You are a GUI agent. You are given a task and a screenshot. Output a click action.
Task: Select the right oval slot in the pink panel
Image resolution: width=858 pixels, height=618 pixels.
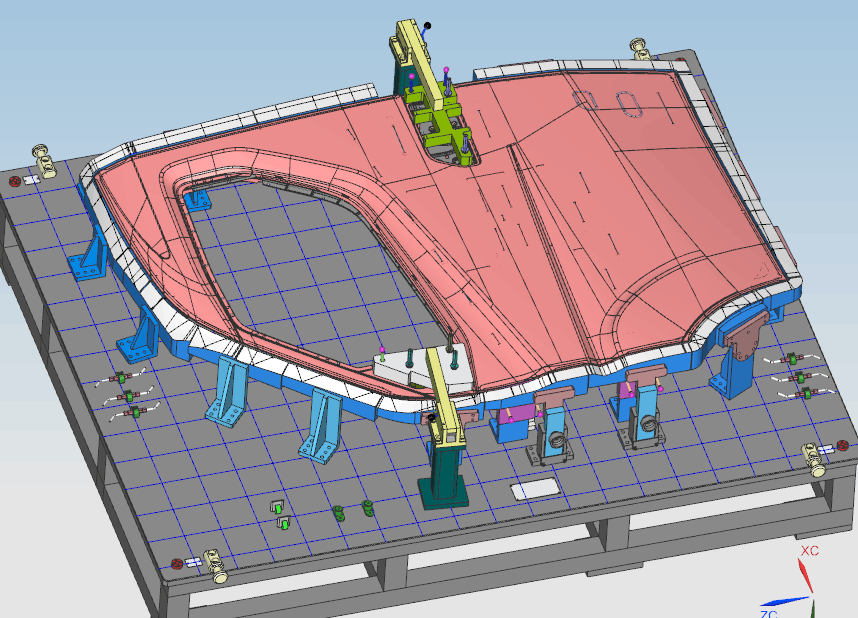point(628,104)
